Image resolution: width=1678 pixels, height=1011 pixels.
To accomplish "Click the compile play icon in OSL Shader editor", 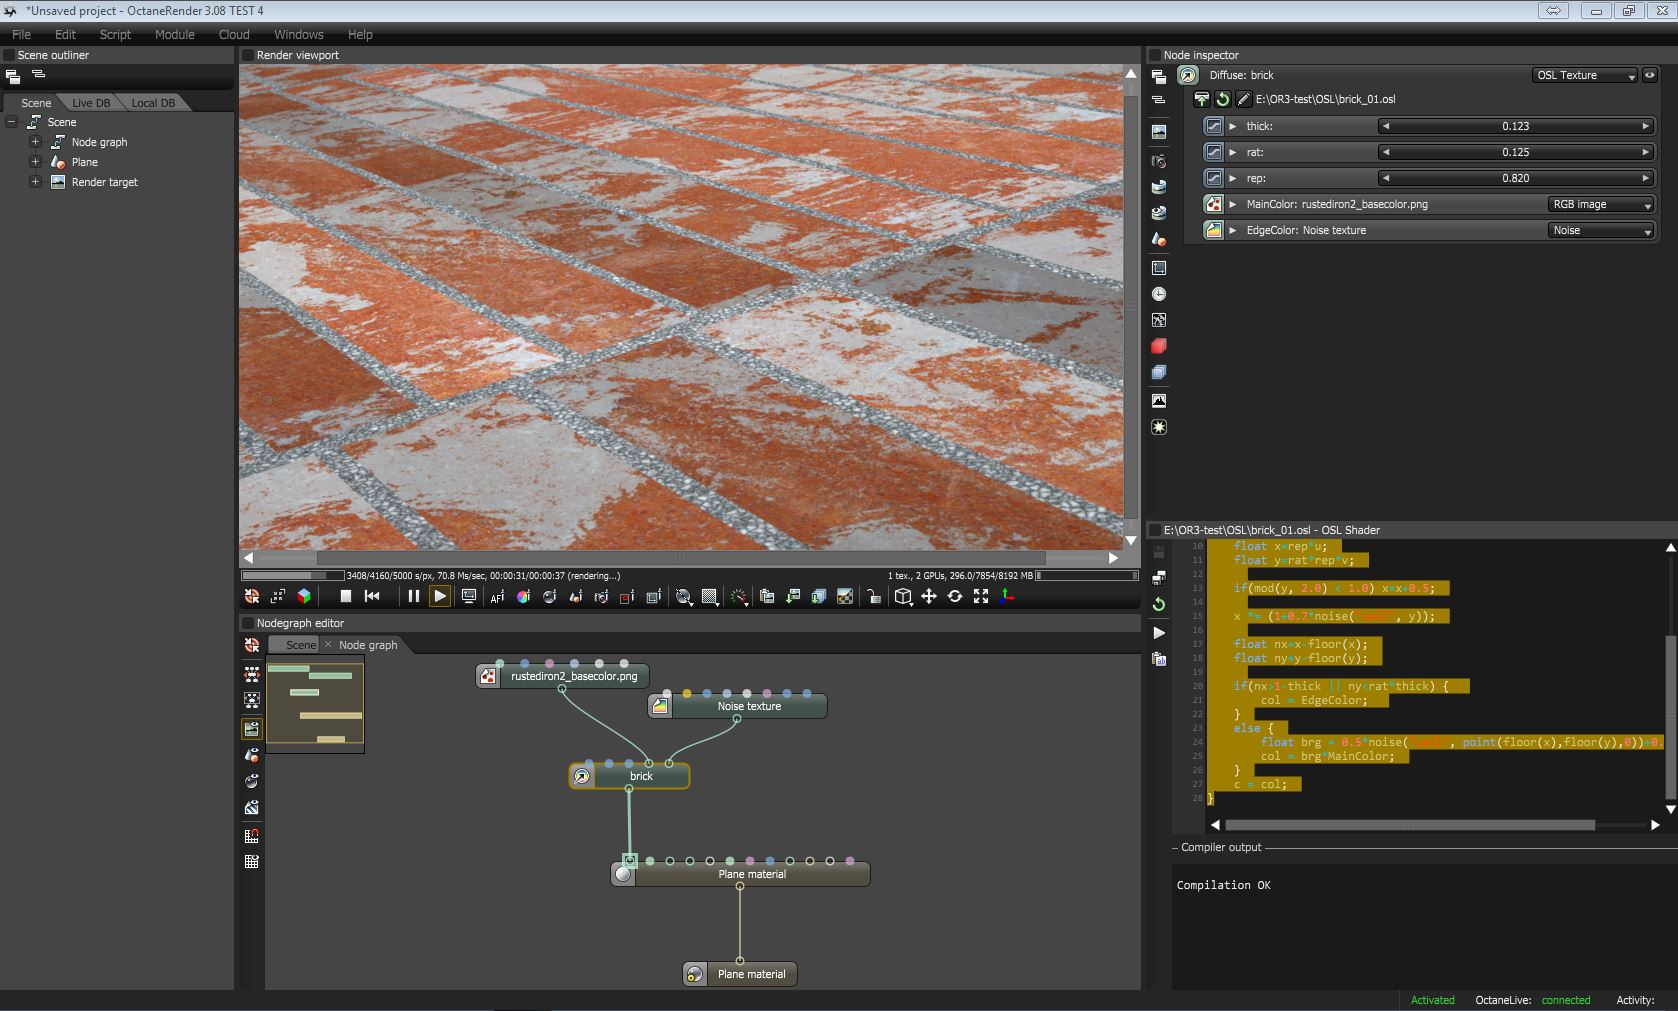I will point(1159,633).
